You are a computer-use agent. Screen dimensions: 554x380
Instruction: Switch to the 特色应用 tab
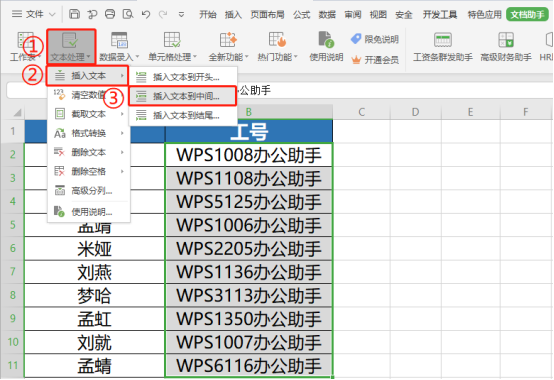[x=484, y=14]
